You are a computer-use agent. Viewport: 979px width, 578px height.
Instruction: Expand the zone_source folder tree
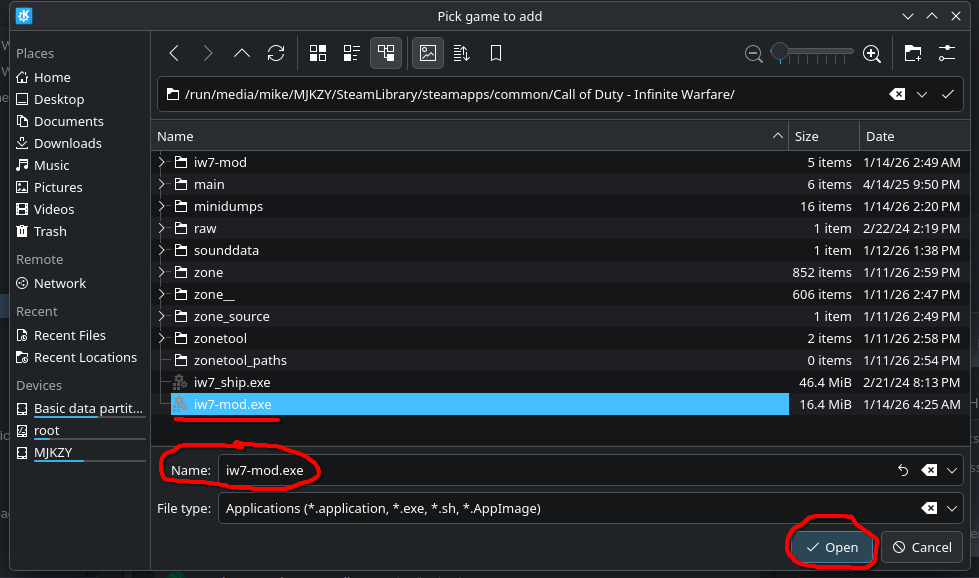[x=162, y=316]
